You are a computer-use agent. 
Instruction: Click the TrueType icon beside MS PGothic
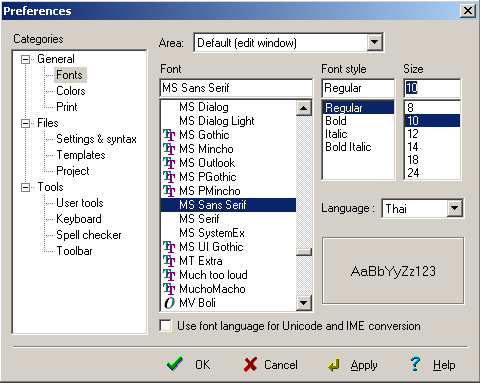tap(169, 177)
